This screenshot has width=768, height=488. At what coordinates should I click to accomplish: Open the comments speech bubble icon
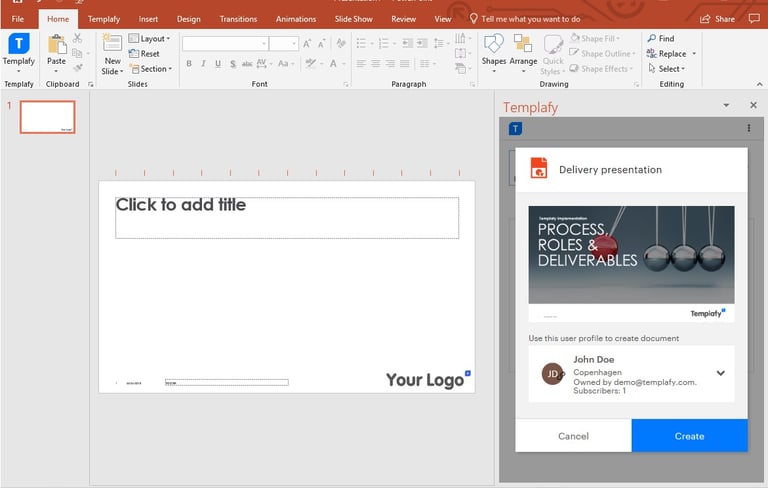(754, 19)
